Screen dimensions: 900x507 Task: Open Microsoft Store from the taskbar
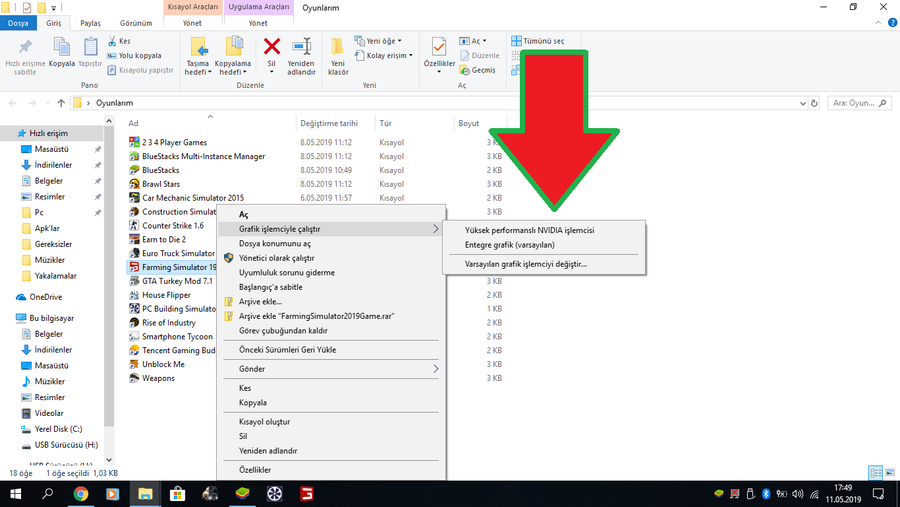pos(177,494)
